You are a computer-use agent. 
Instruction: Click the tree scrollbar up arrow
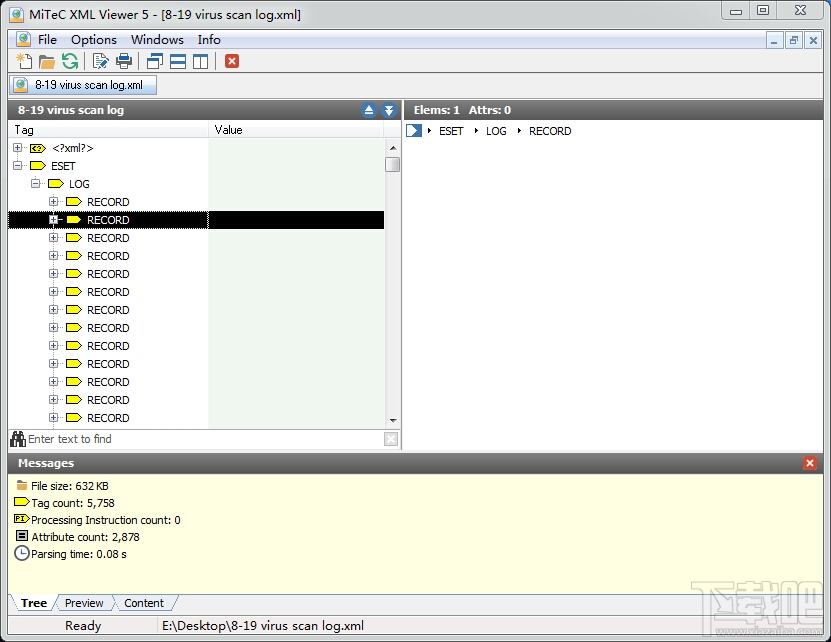[x=393, y=148]
